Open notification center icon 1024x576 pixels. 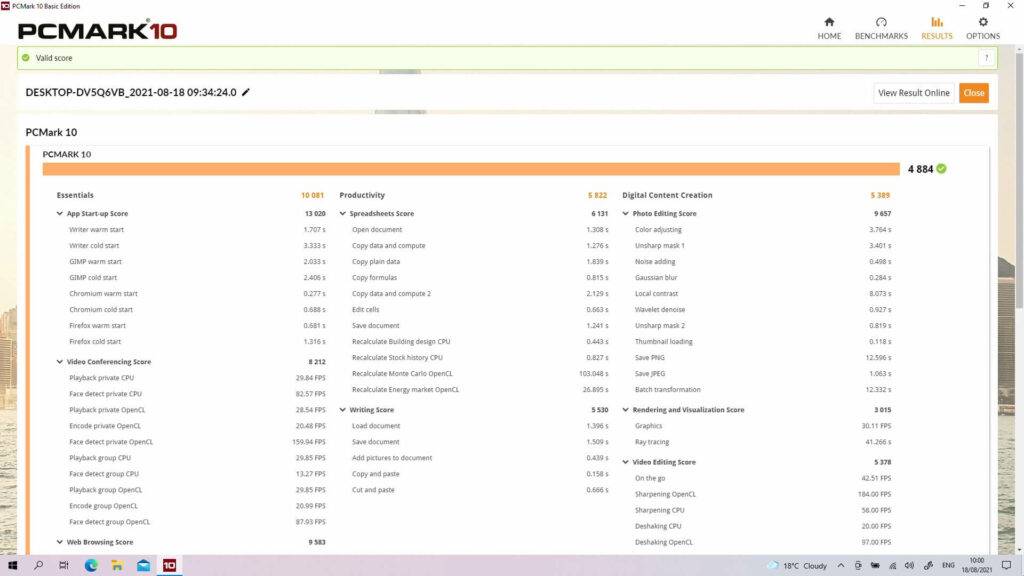pyautogui.click(x=1006, y=566)
